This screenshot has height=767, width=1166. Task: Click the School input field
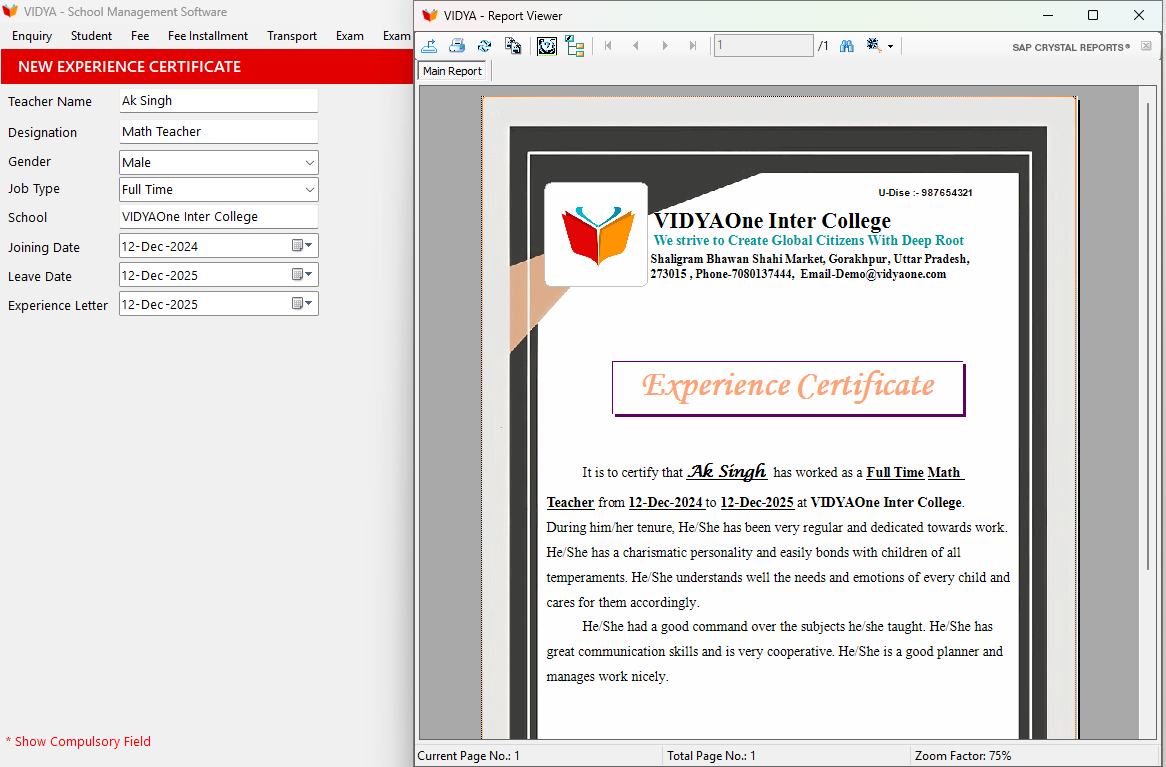[219, 216]
